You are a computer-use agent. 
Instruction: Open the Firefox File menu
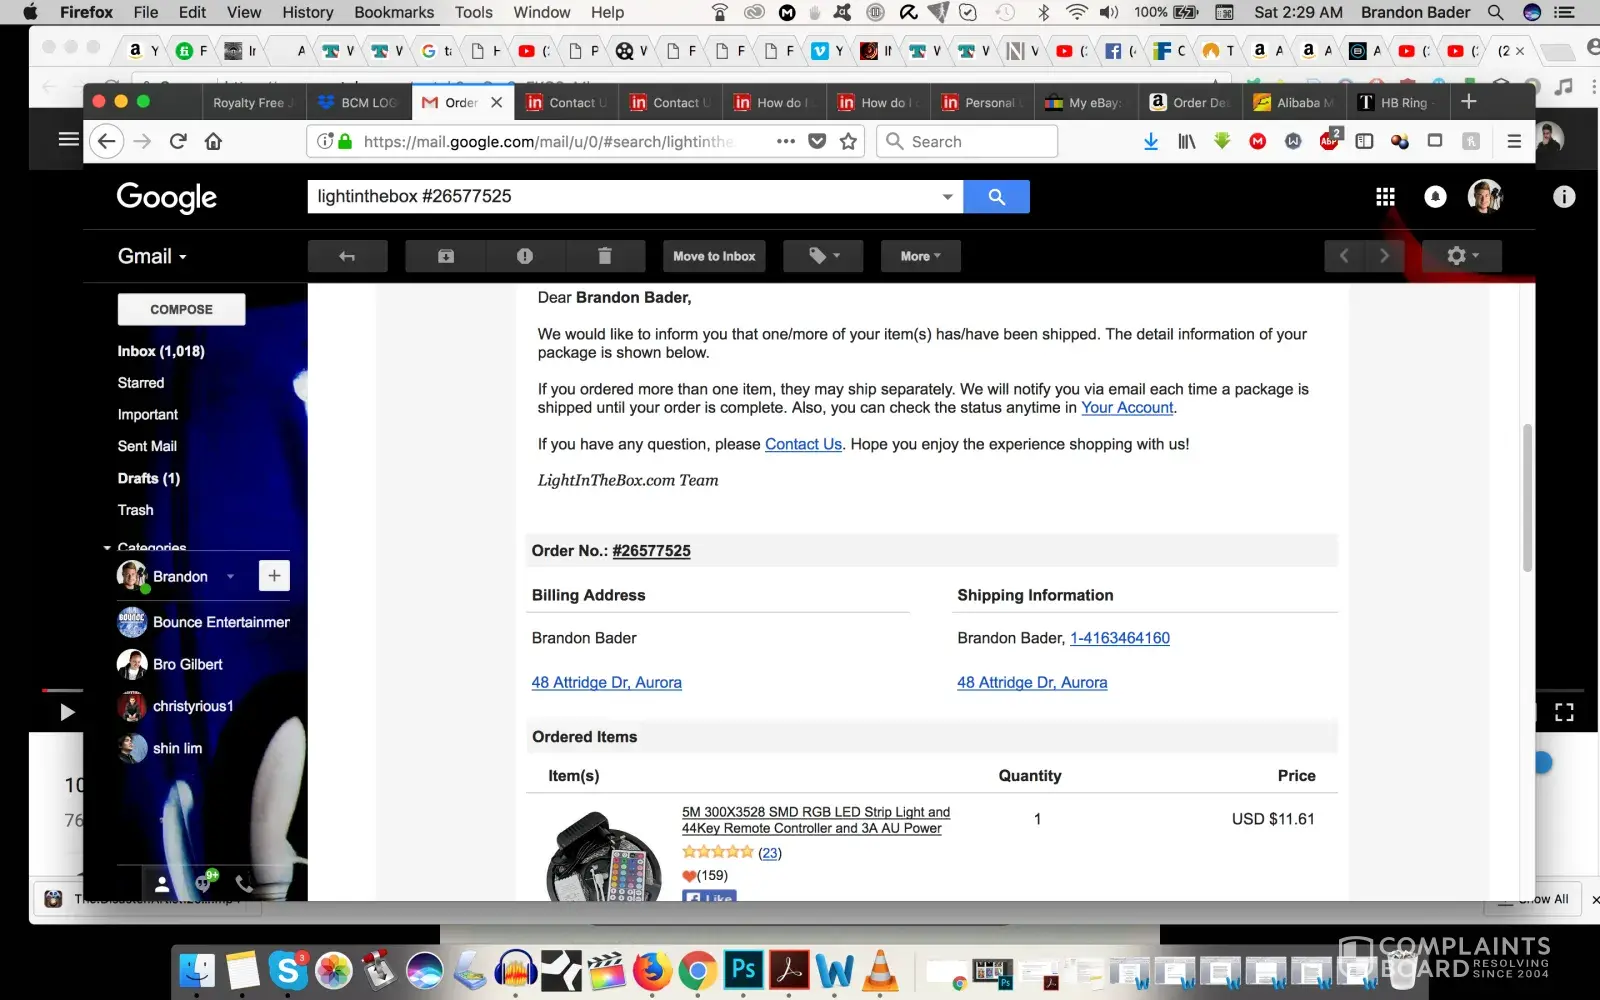pos(146,12)
